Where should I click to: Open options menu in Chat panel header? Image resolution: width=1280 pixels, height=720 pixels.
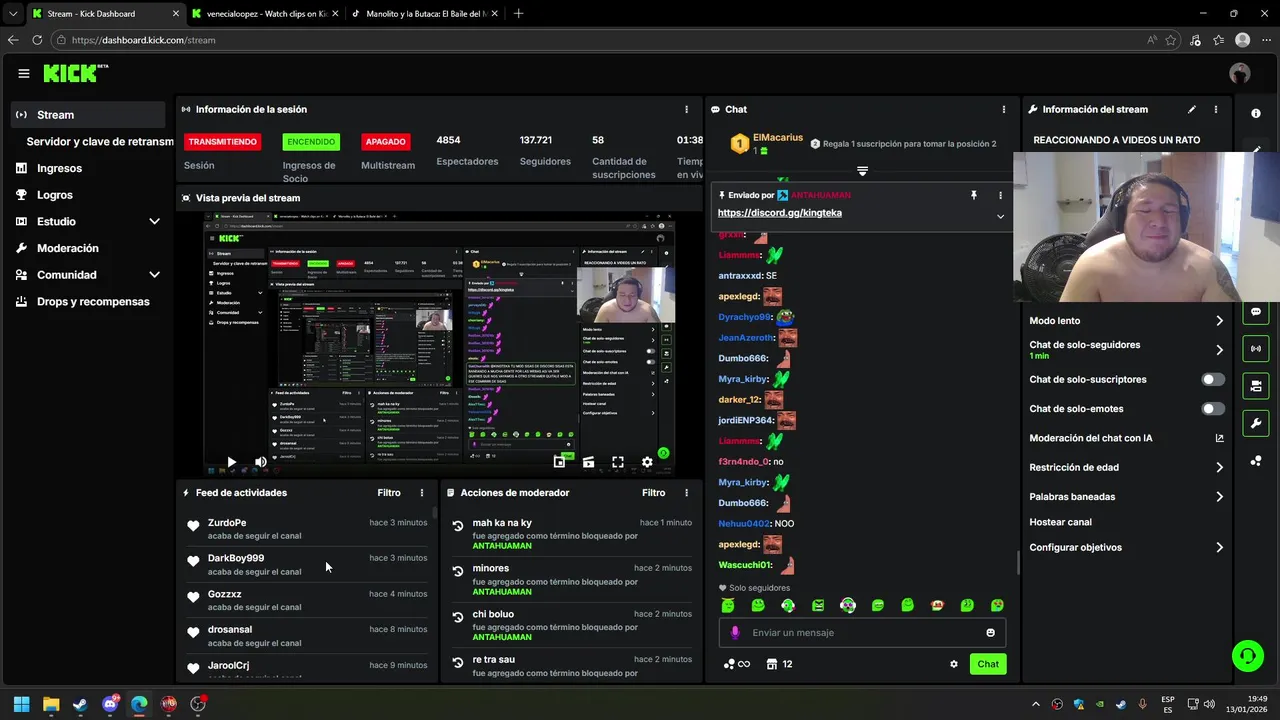pos(1004,109)
